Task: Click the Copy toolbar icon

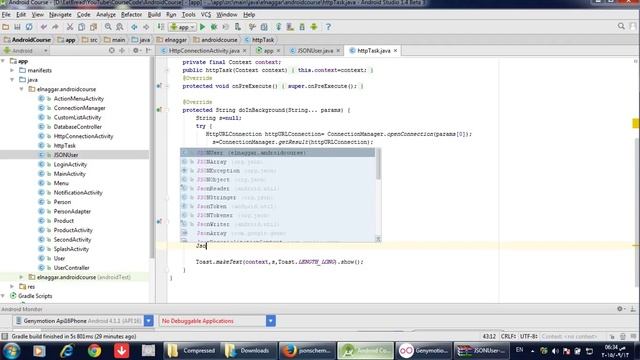Action: coord(82,27)
